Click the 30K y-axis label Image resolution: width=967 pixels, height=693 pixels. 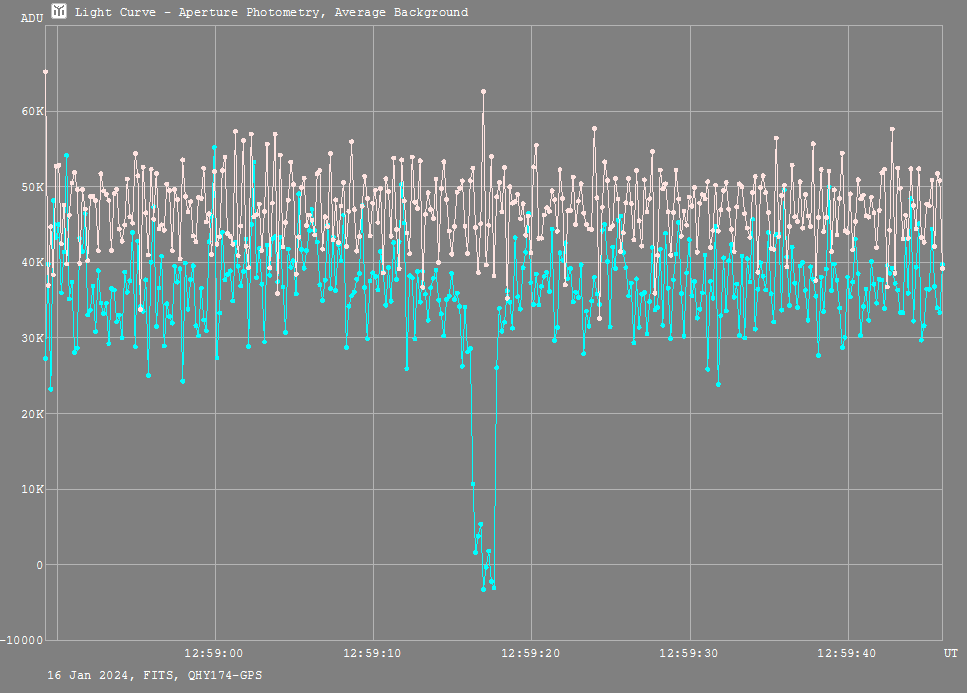(33, 338)
